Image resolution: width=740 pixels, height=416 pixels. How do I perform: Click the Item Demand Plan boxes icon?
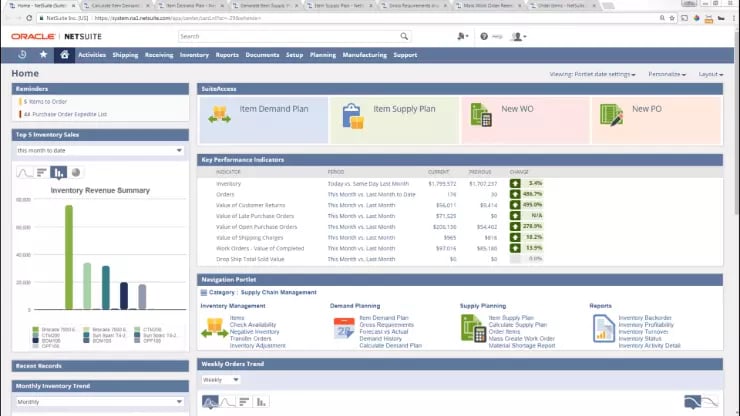click(219, 114)
